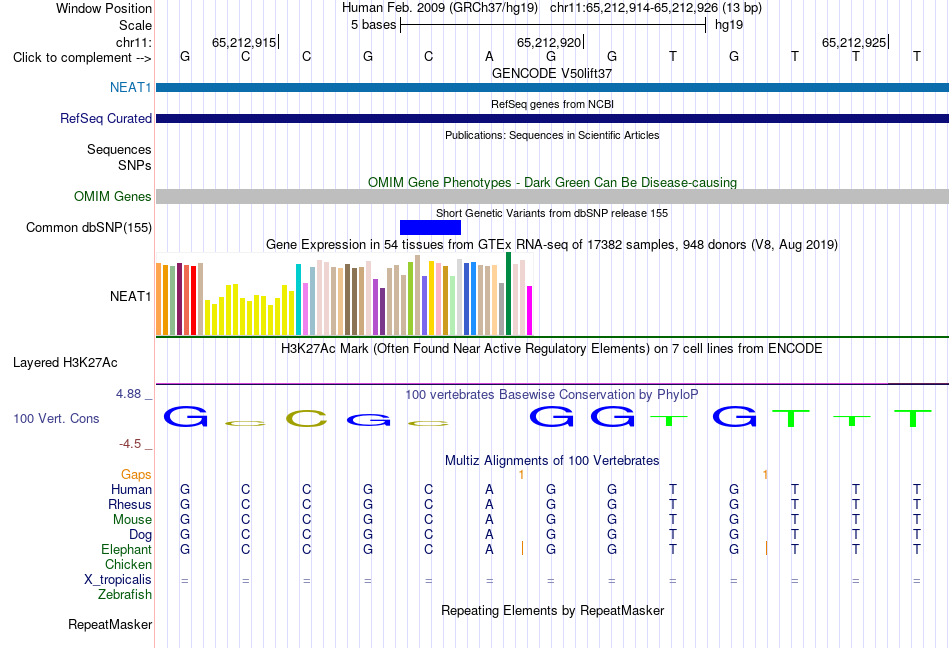Image resolution: width=950 pixels, height=648 pixels.
Task: Click the gray OMIM Genes bar
Action: pos(552,196)
